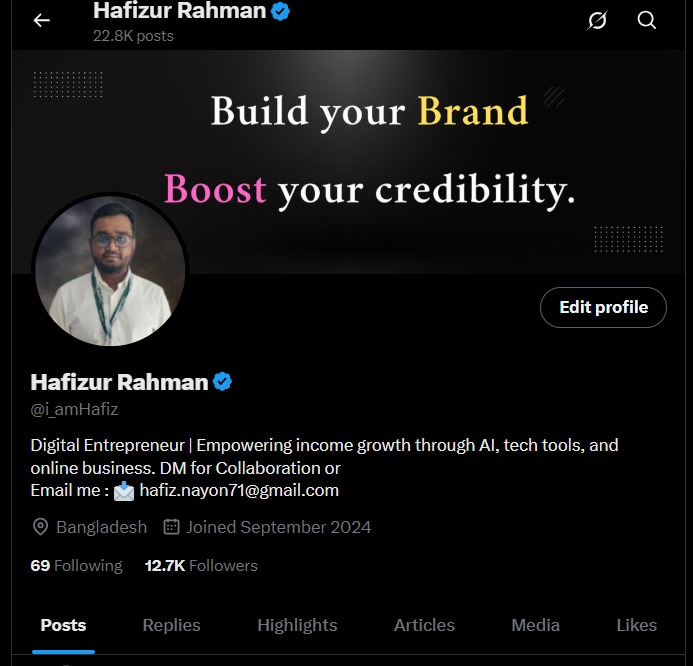Switch to the Articles tab

pos(424,625)
